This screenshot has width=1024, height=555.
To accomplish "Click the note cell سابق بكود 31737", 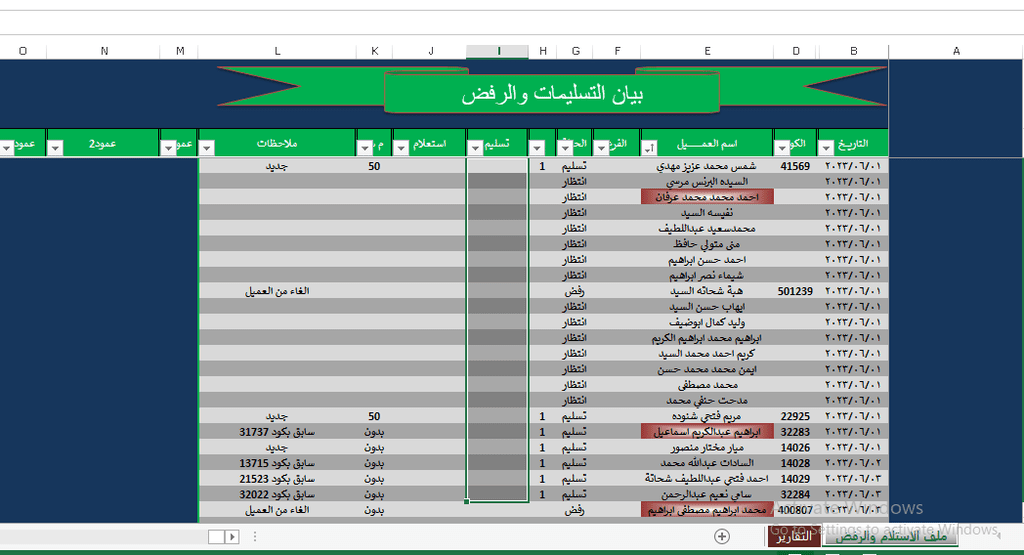I will (277, 432).
